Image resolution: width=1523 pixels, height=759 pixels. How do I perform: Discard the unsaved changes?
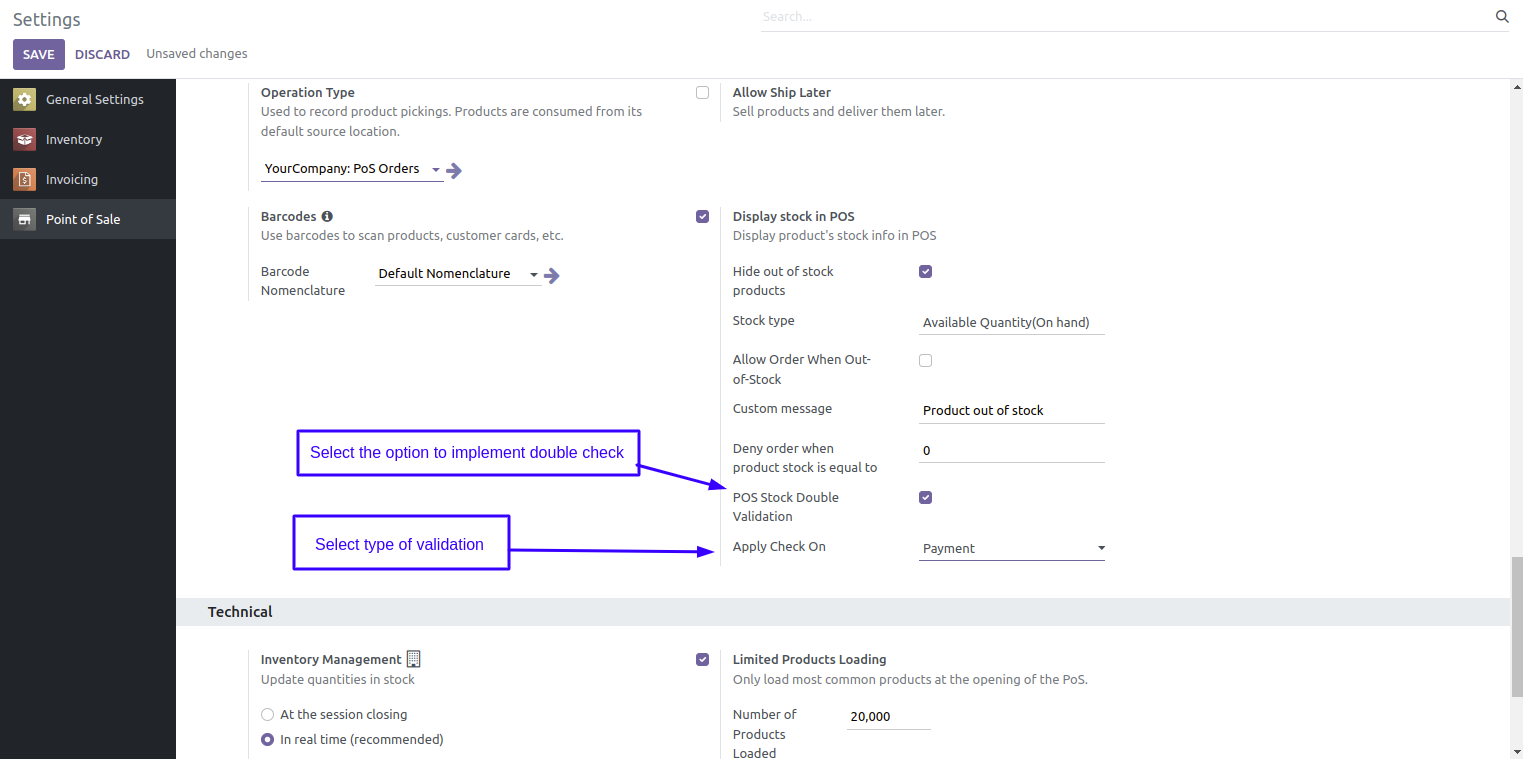pyautogui.click(x=102, y=54)
